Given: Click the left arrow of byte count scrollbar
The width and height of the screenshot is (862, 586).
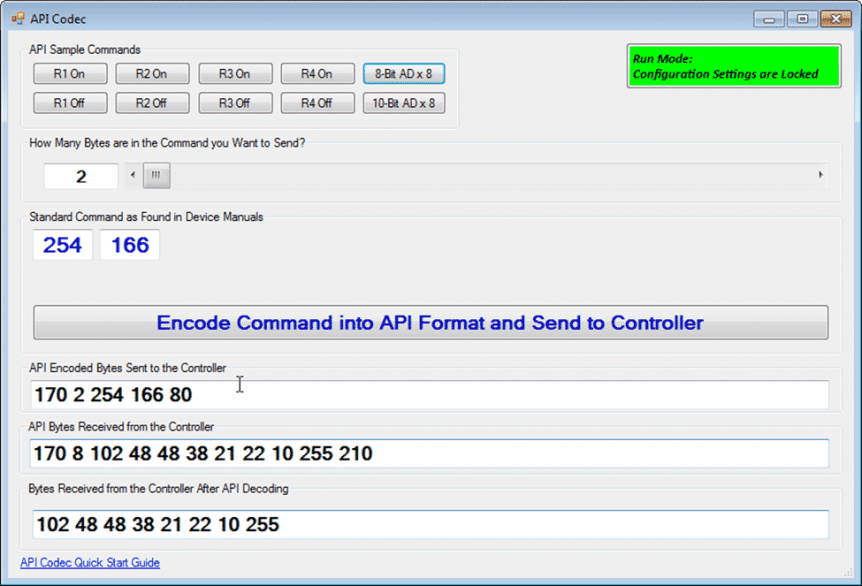Looking at the screenshot, I should click(x=132, y=175).
